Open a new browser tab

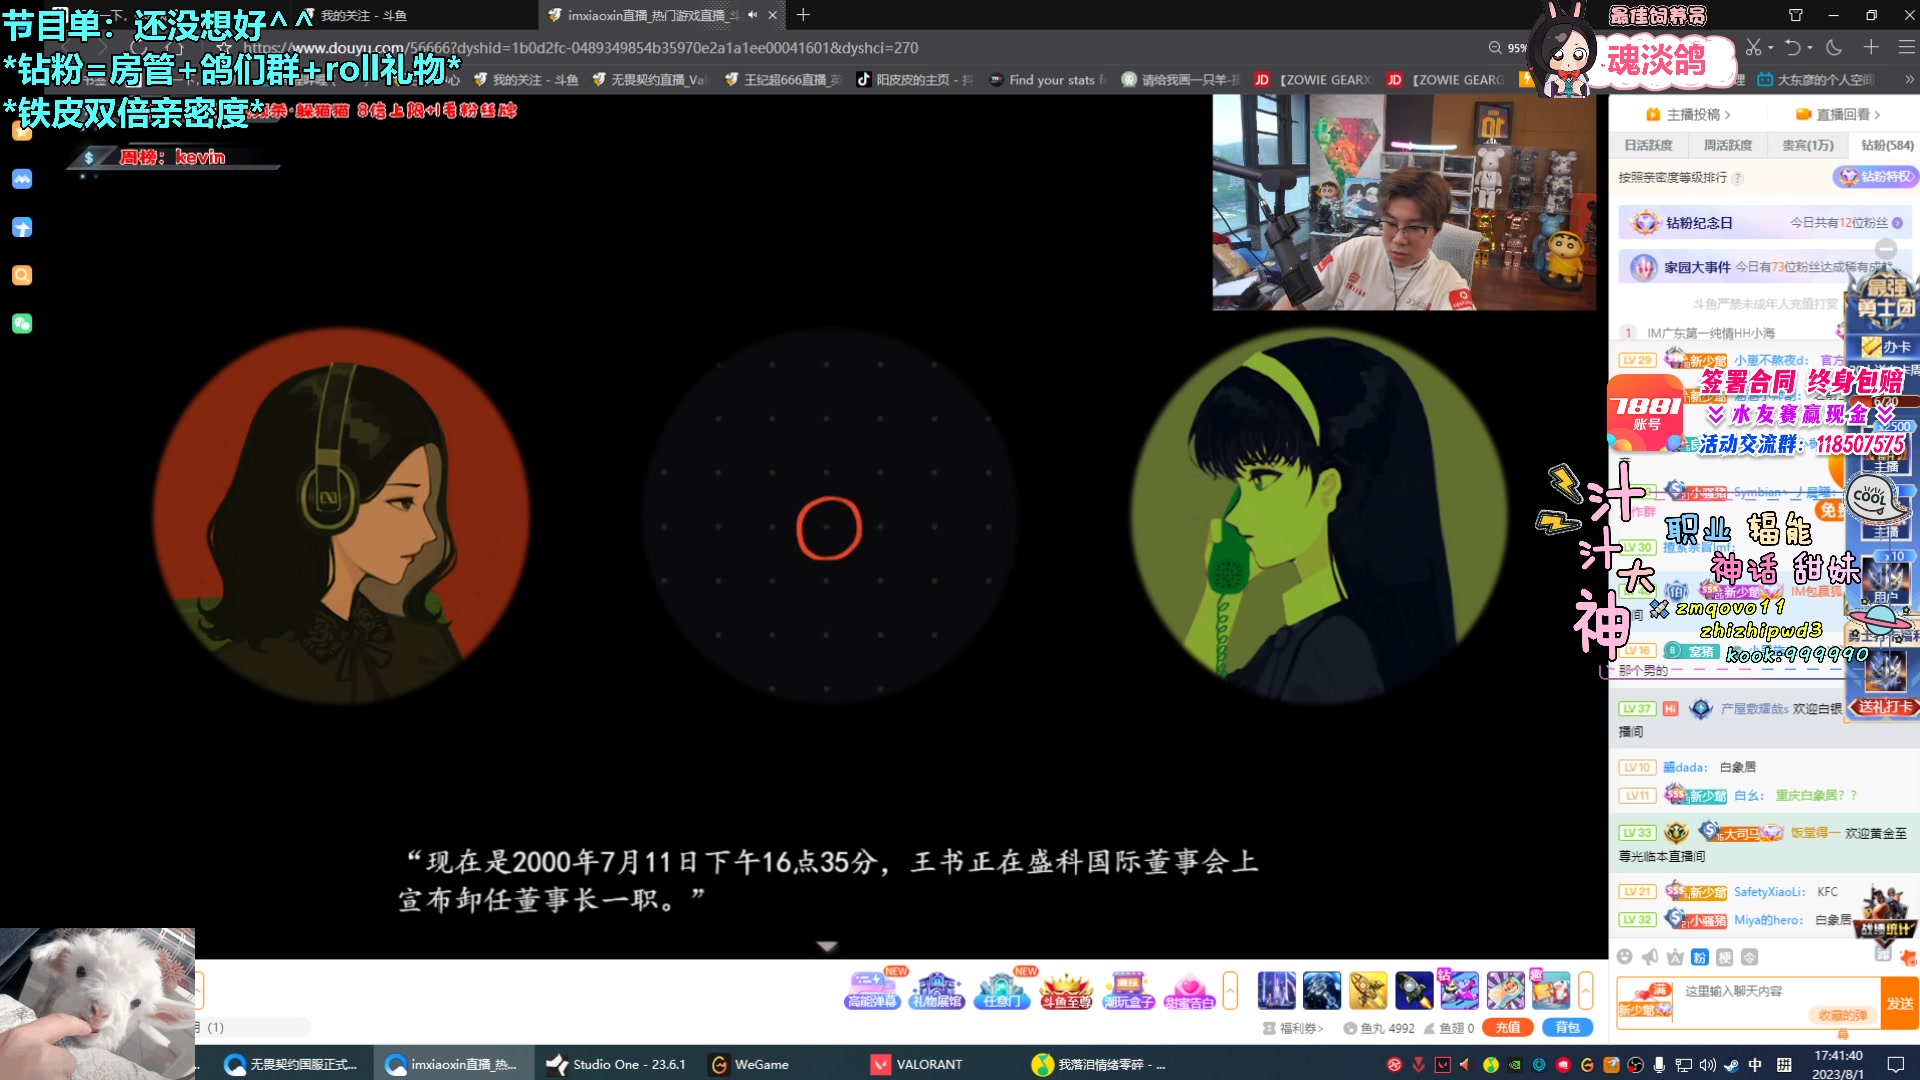803,15
